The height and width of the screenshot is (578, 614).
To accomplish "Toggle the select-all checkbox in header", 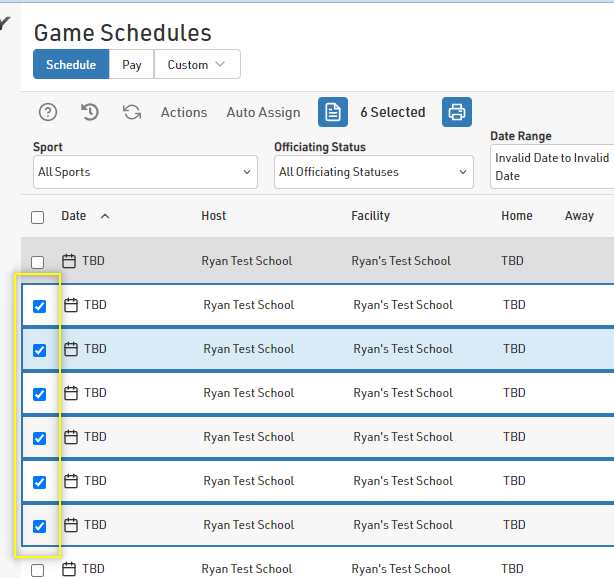I will [38, 217].
